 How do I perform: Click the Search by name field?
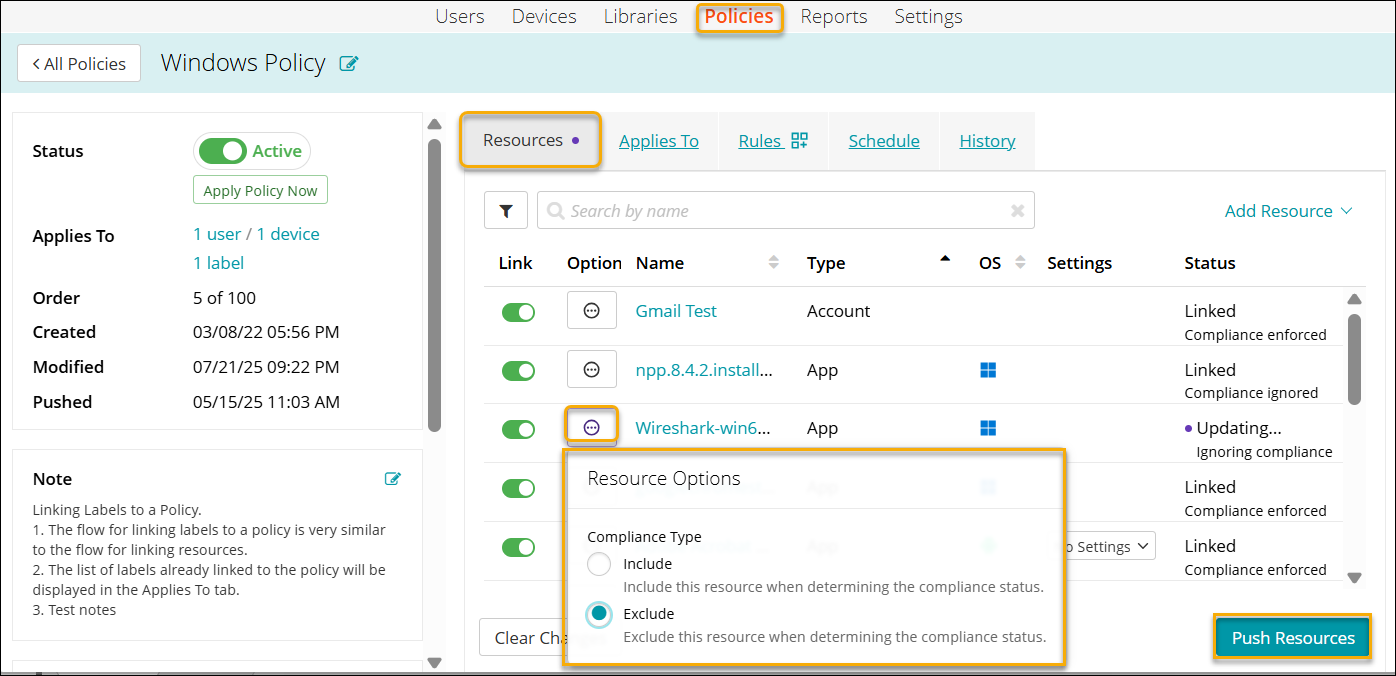(780, 211)
